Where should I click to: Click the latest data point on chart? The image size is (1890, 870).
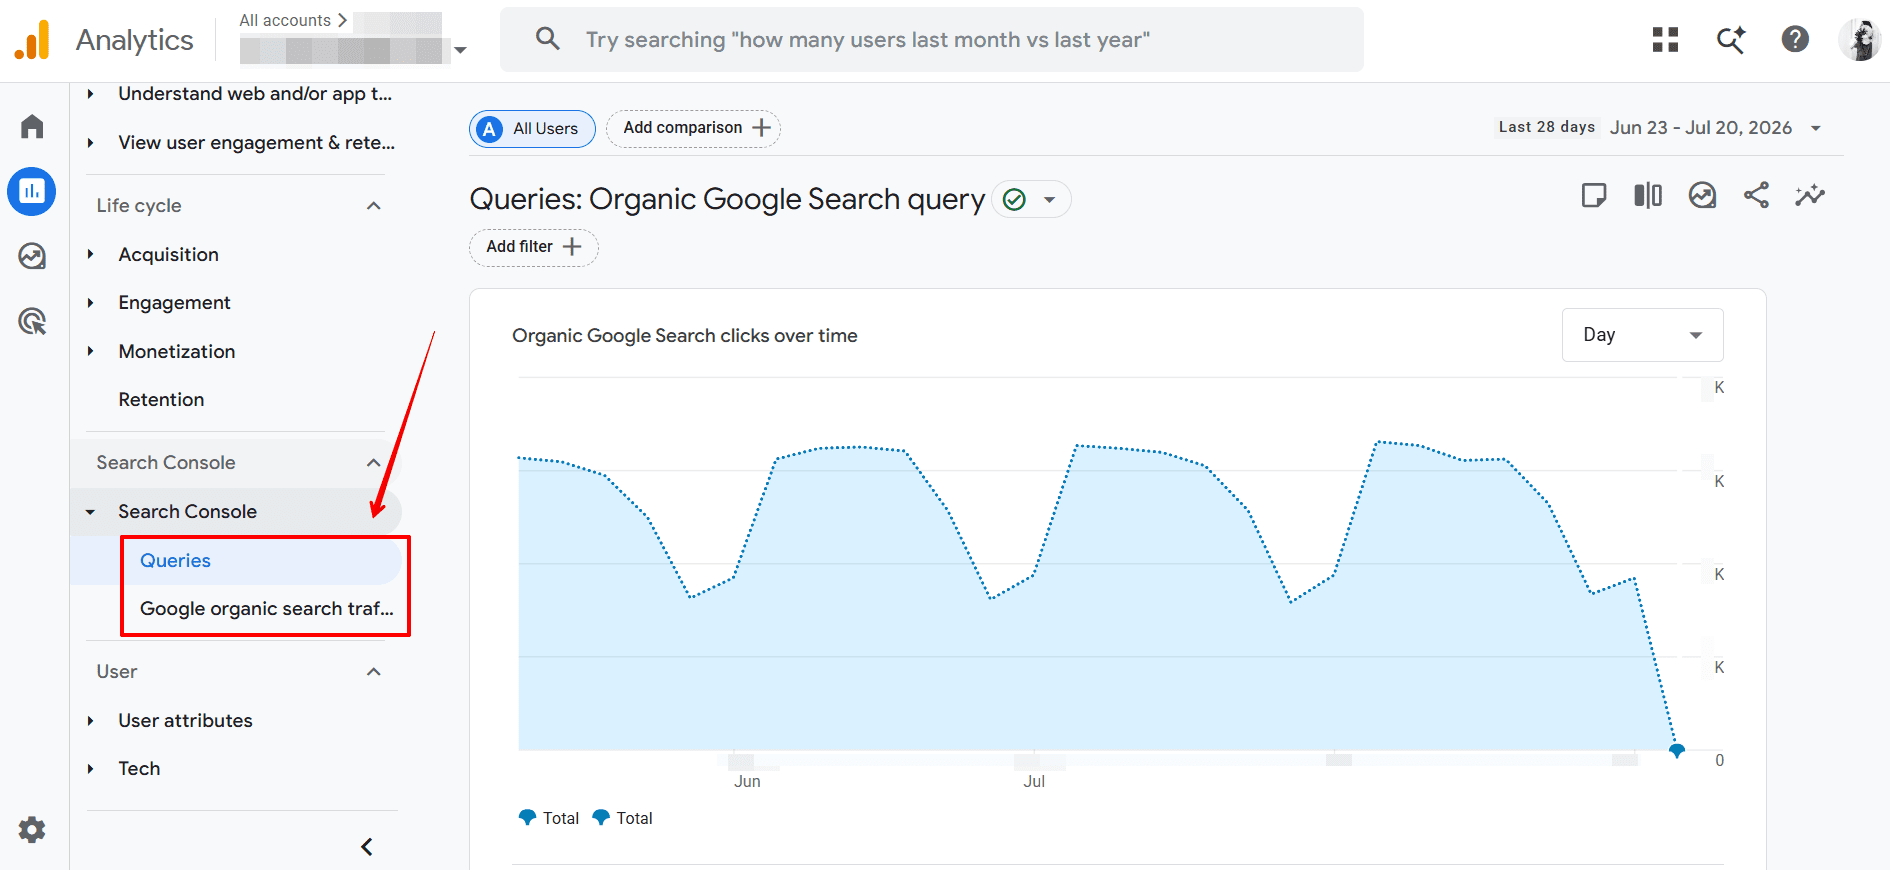pos(1677,750)
